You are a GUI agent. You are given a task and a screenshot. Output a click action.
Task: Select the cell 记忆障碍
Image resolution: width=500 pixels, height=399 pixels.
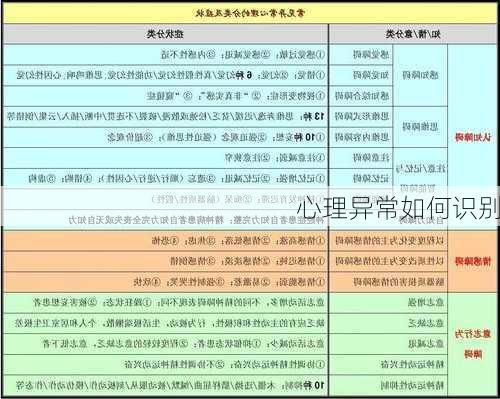point(361,178)
